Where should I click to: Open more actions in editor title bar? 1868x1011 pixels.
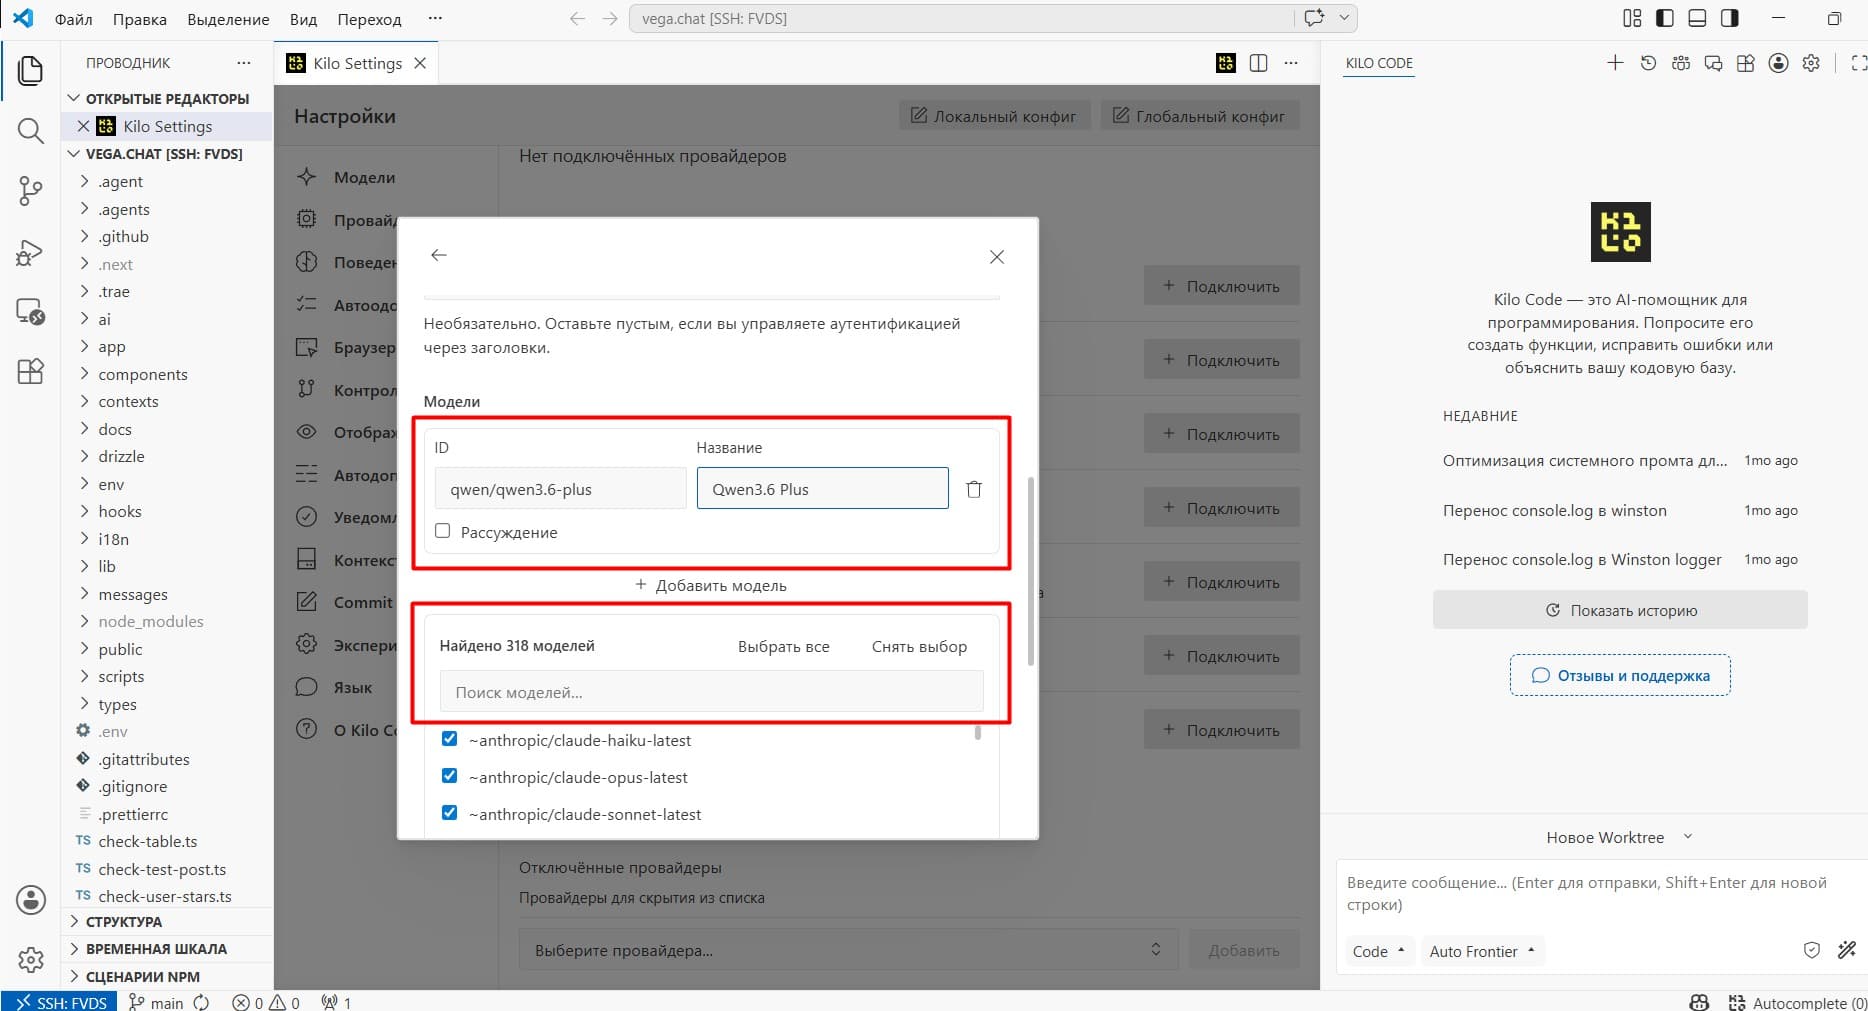1291,63
